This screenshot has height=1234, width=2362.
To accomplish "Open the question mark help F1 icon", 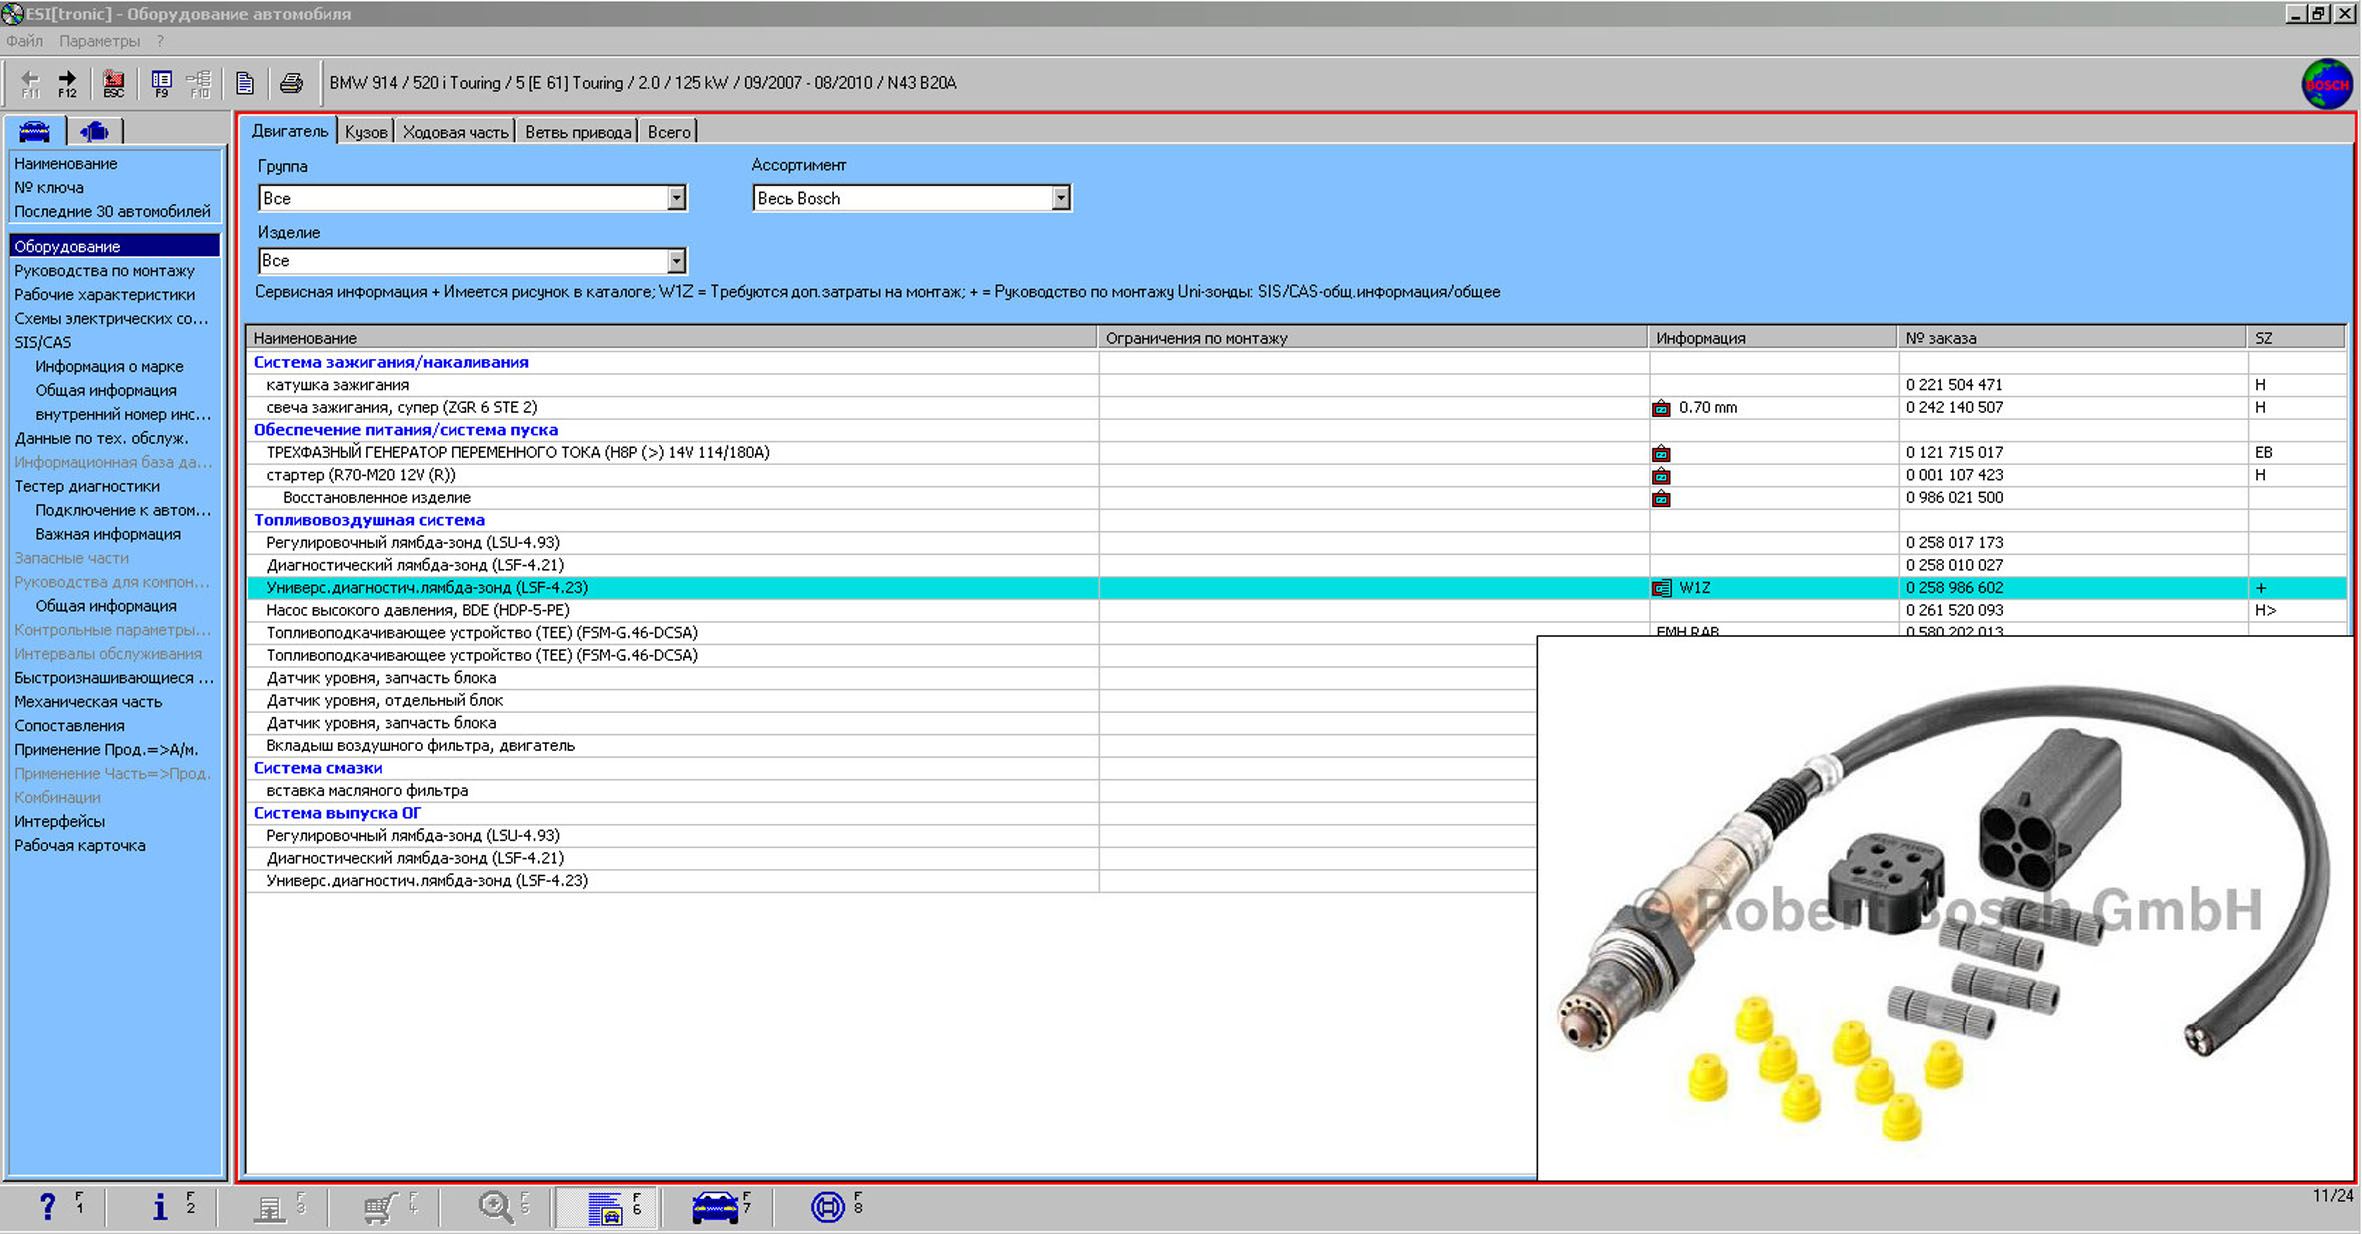I will coord(47,1206).
